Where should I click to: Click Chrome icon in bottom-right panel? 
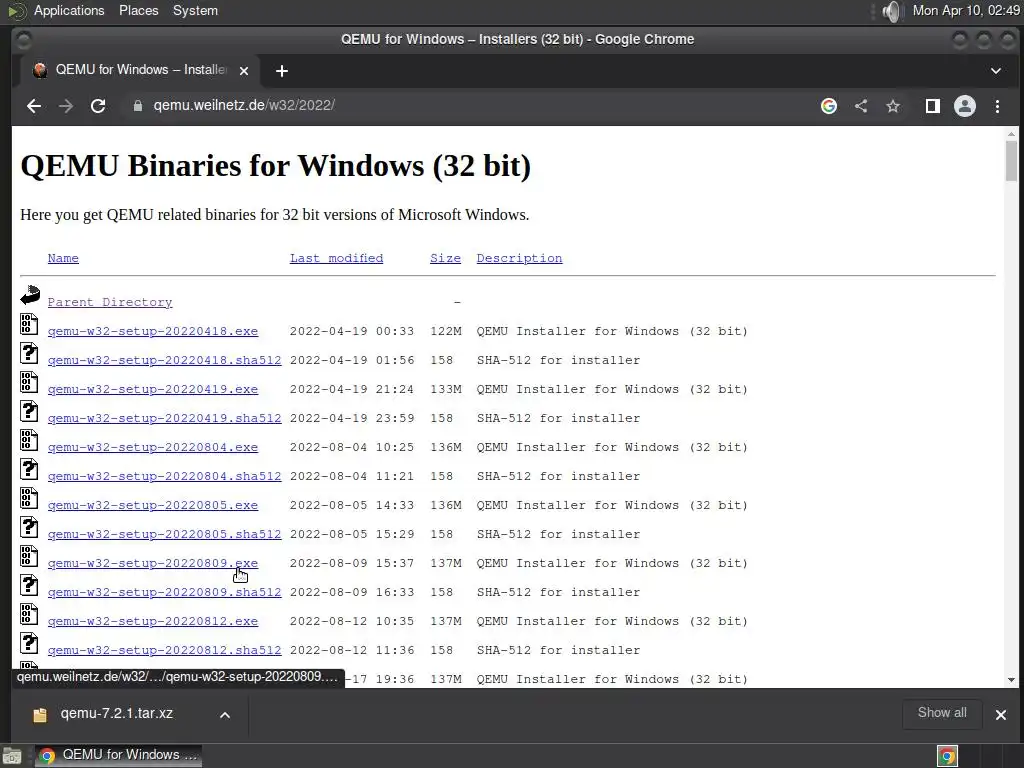(x=947, y=756)
